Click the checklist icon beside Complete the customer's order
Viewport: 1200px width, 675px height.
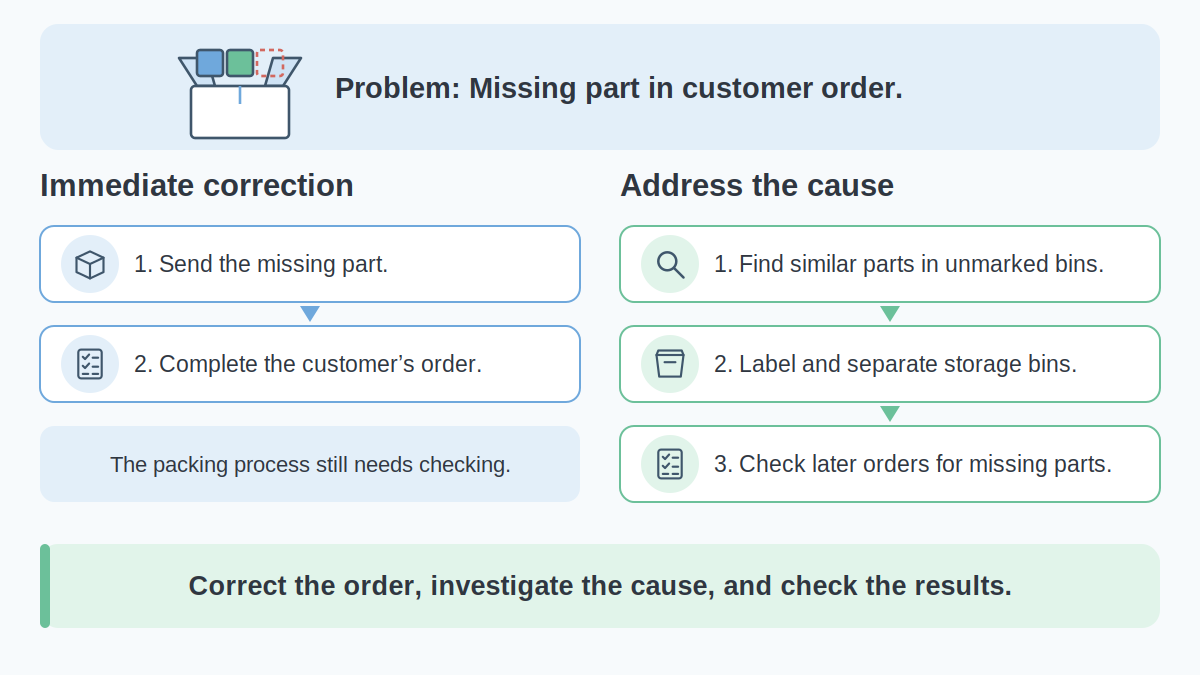pos(90,364)
